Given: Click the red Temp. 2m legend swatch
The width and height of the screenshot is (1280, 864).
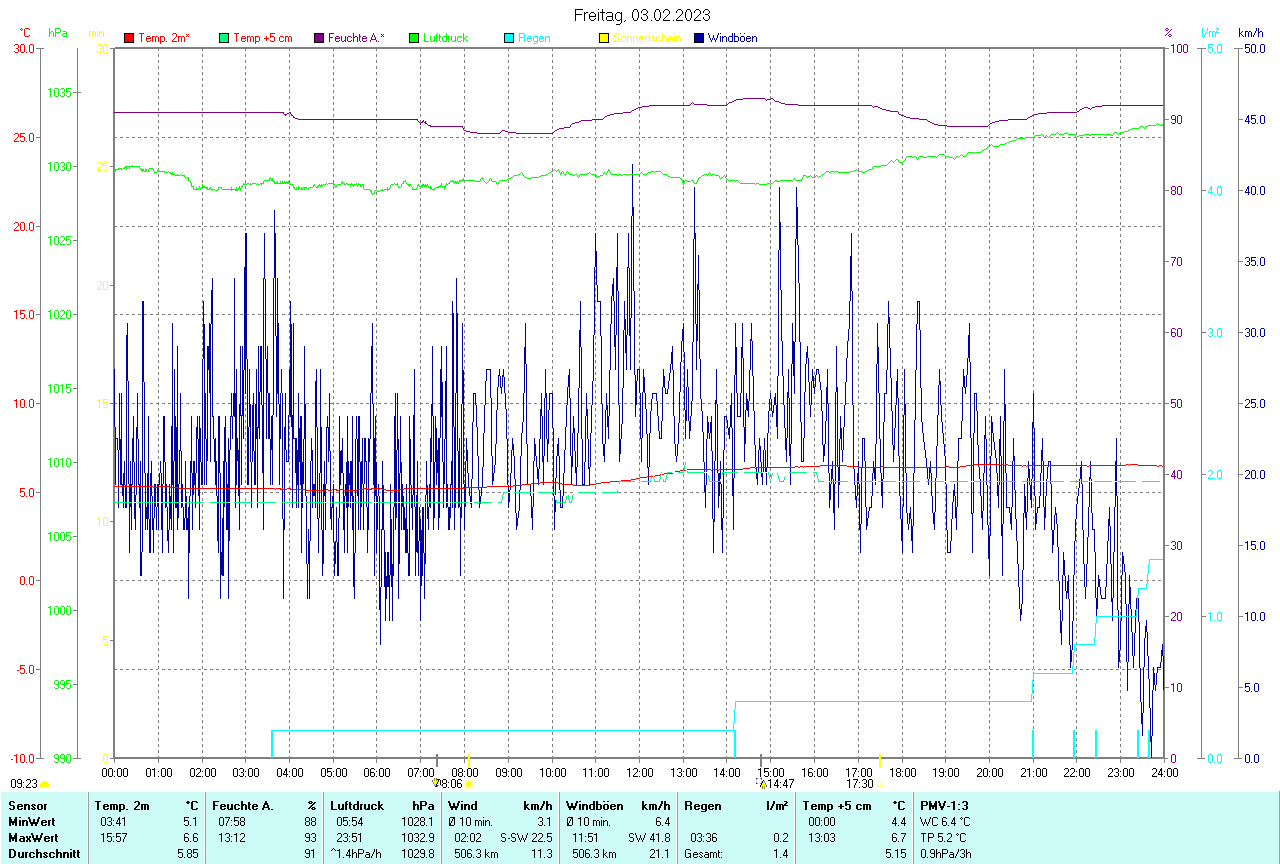Looking at the screenshot, I should pyautogui.click(x=129, y=38).
